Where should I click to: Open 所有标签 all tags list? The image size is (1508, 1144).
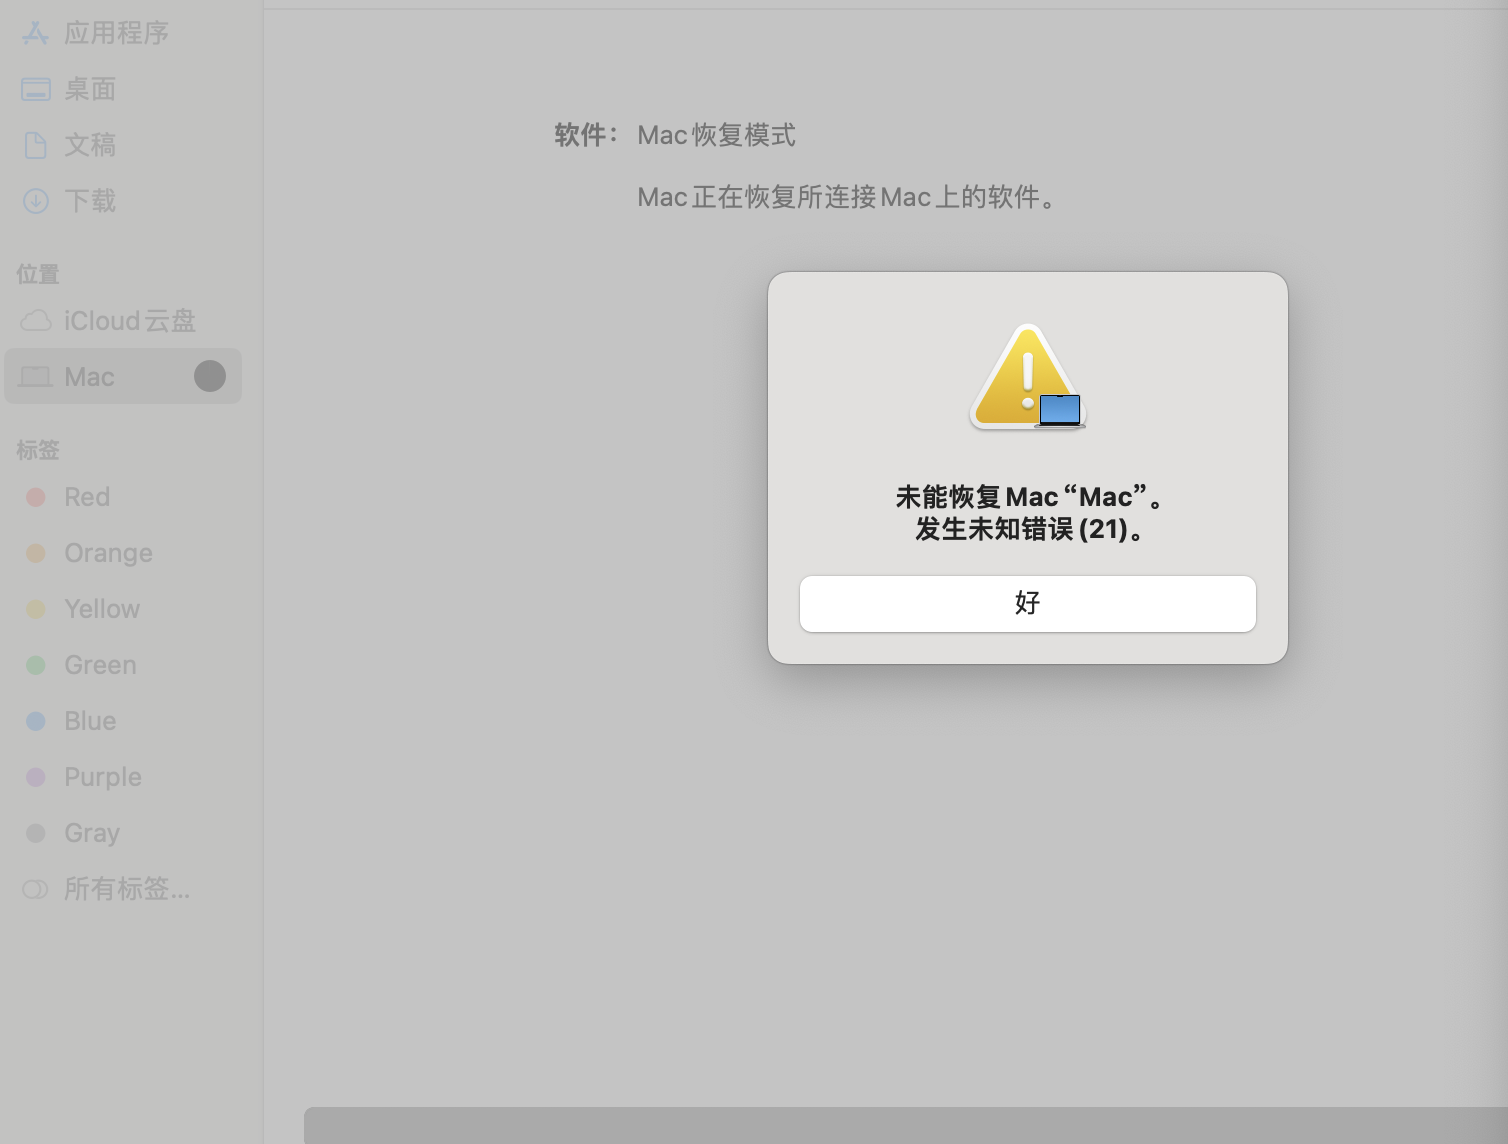click(106, 889)
